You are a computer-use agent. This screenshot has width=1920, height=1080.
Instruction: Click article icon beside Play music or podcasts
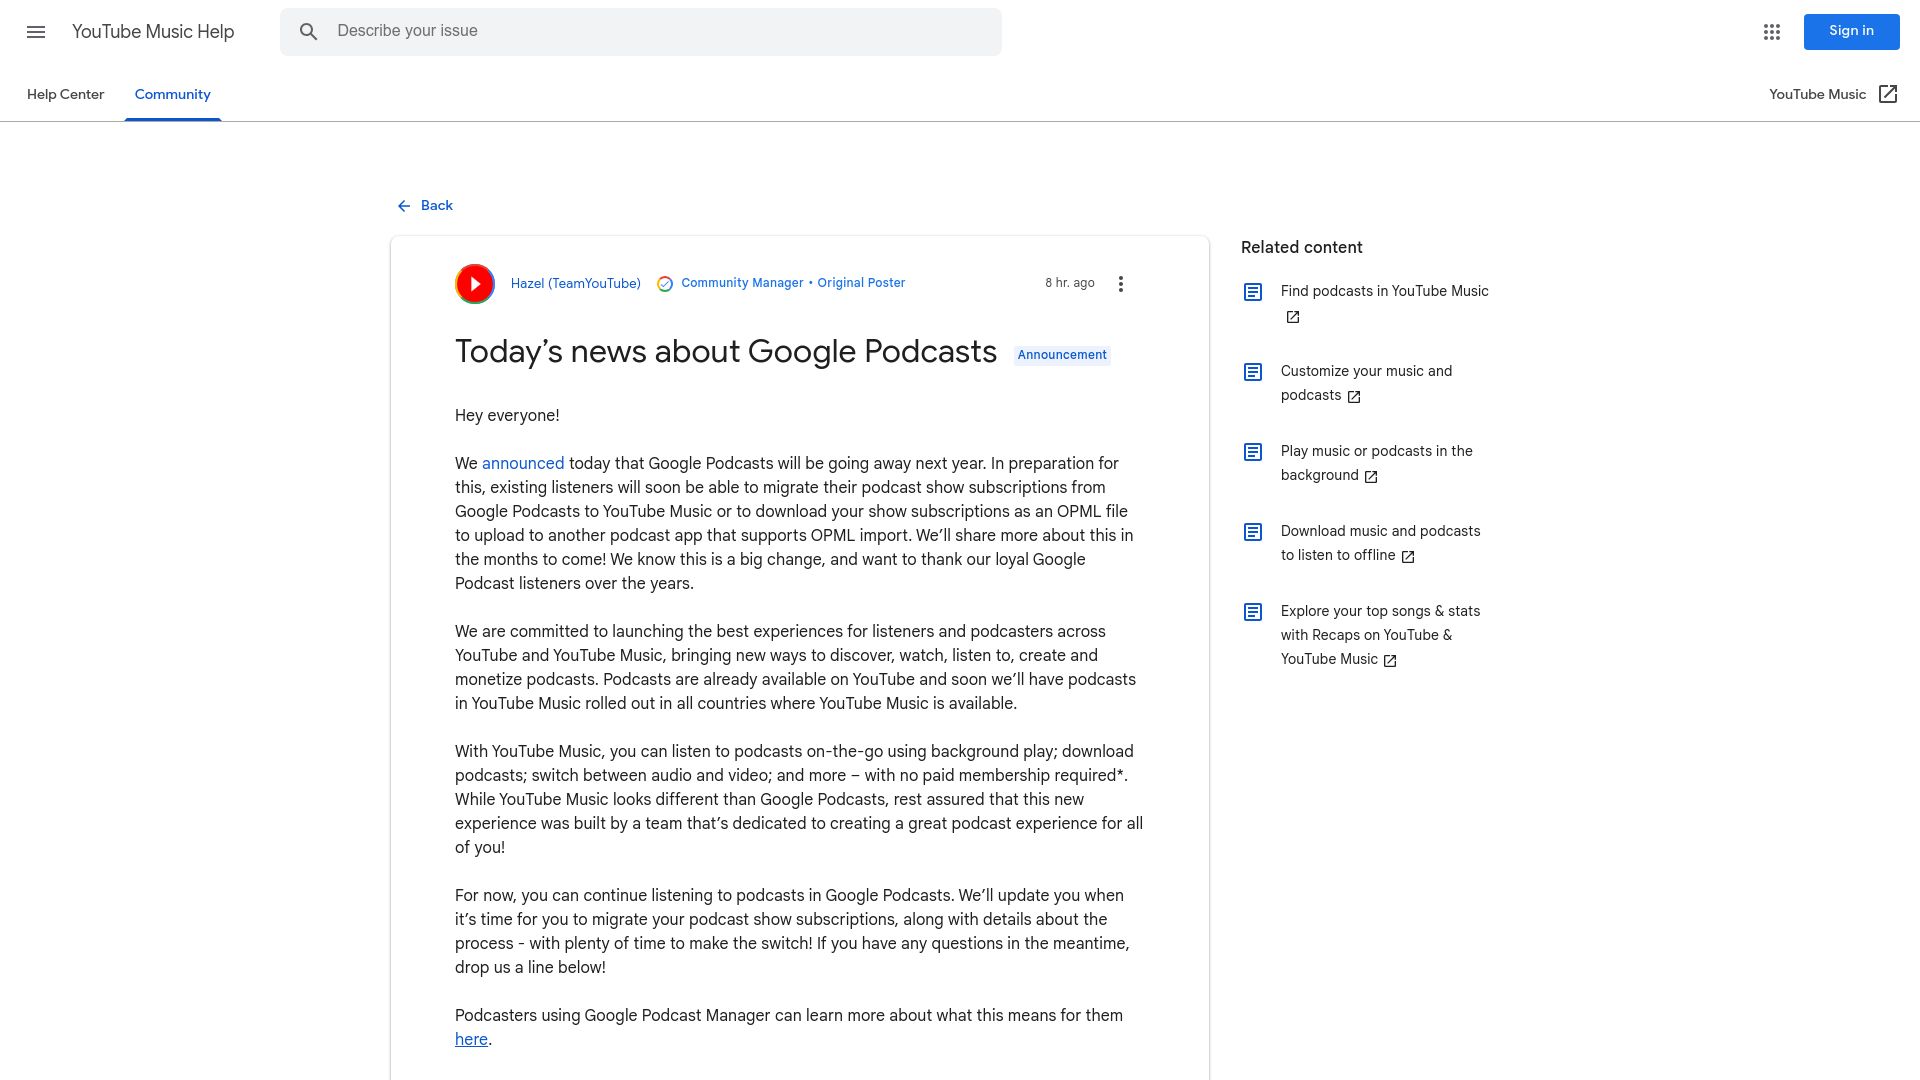1253,452
